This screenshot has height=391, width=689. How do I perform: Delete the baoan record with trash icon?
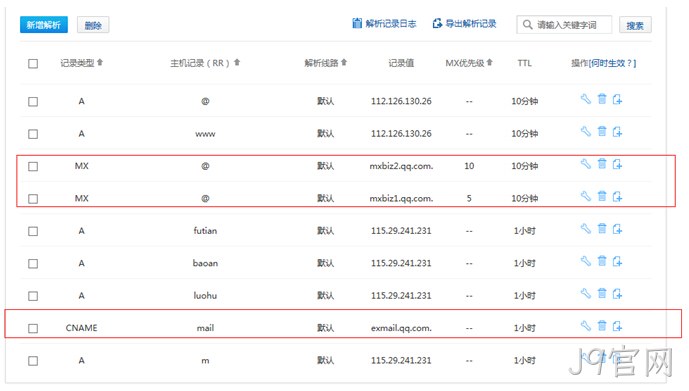click(x=602, y=261)
